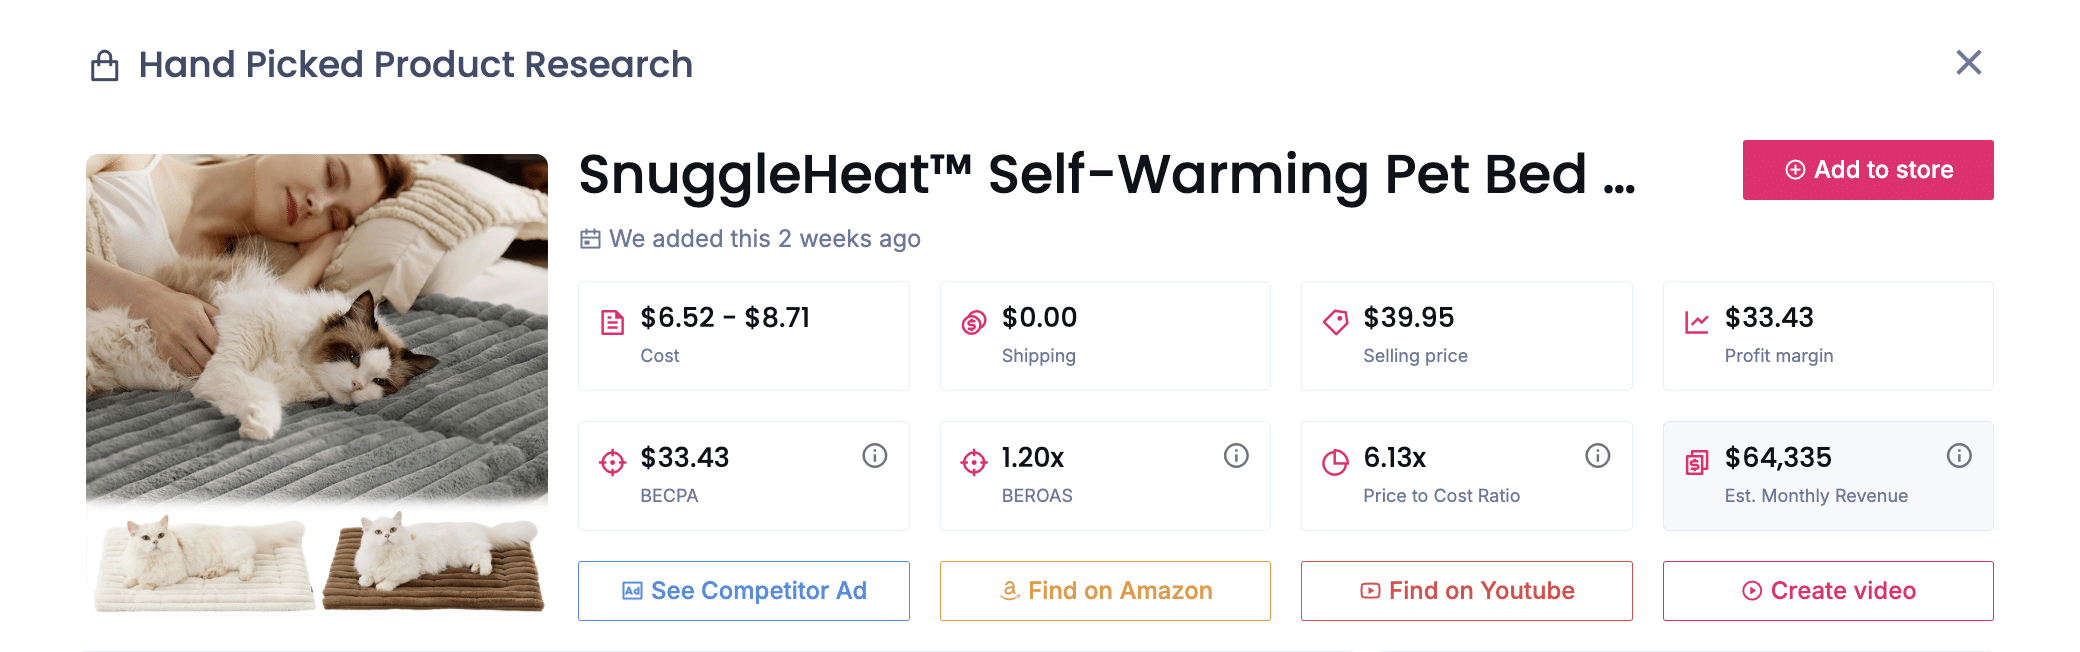
Task: Click the Profit margin chart icon
Action: pyautogui.click(x=1696, y=322)
